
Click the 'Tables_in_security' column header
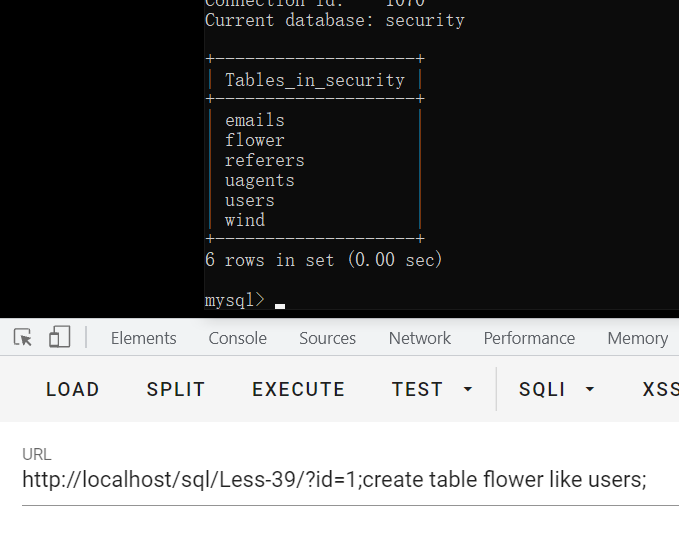coord(315,80)
